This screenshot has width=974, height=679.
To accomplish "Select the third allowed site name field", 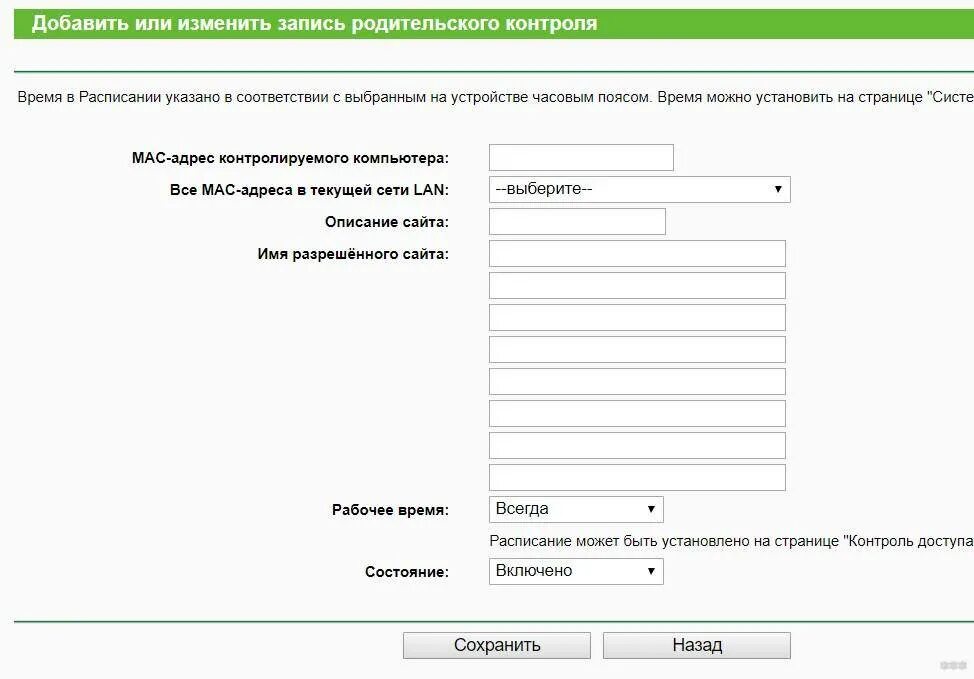I will (637, 317).
